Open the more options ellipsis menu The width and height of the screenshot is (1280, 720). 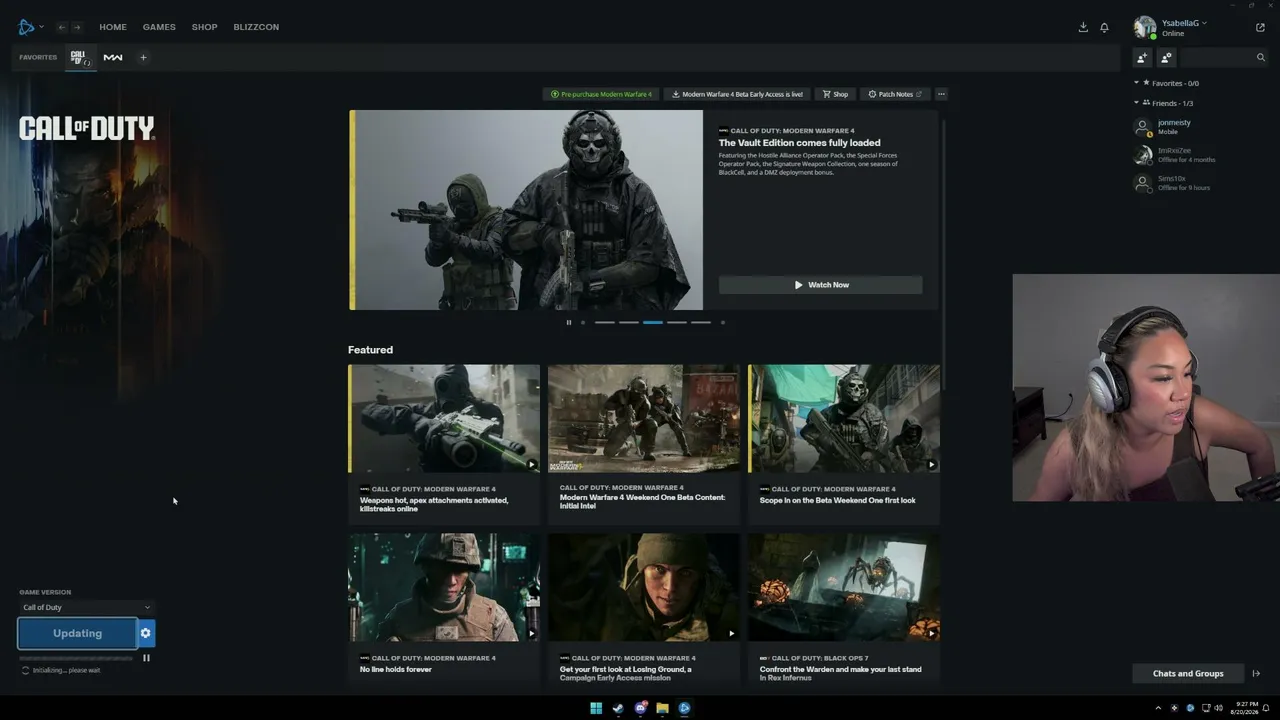(941, 94)
